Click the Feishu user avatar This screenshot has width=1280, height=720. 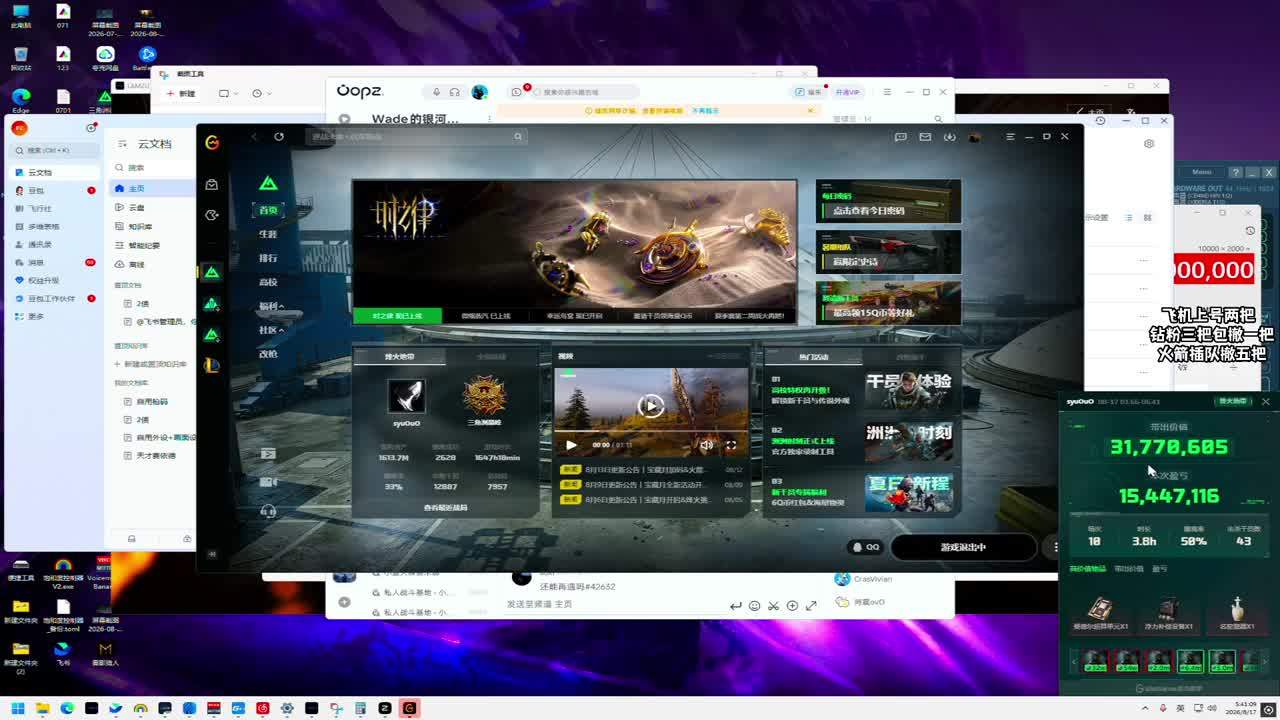click(19, 128)
